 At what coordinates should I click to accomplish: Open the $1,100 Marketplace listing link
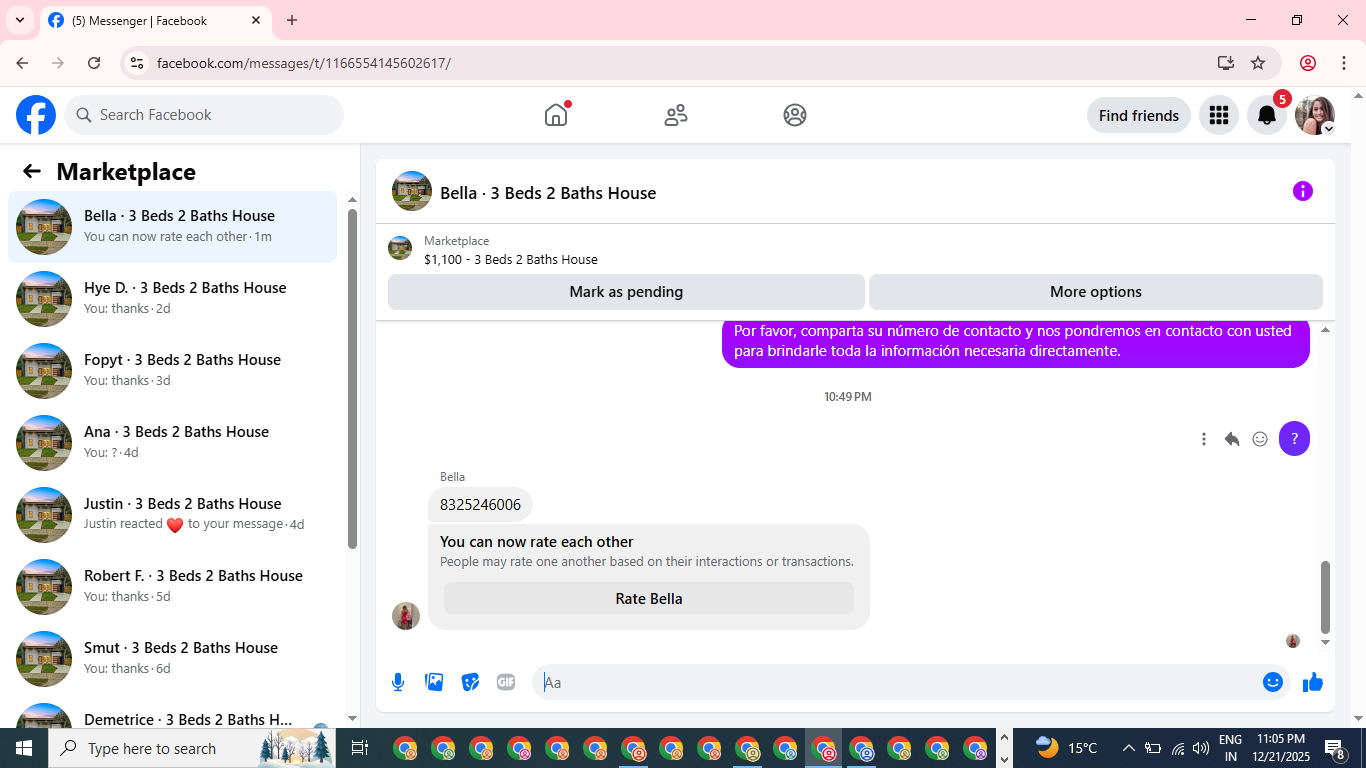(511, 259)
